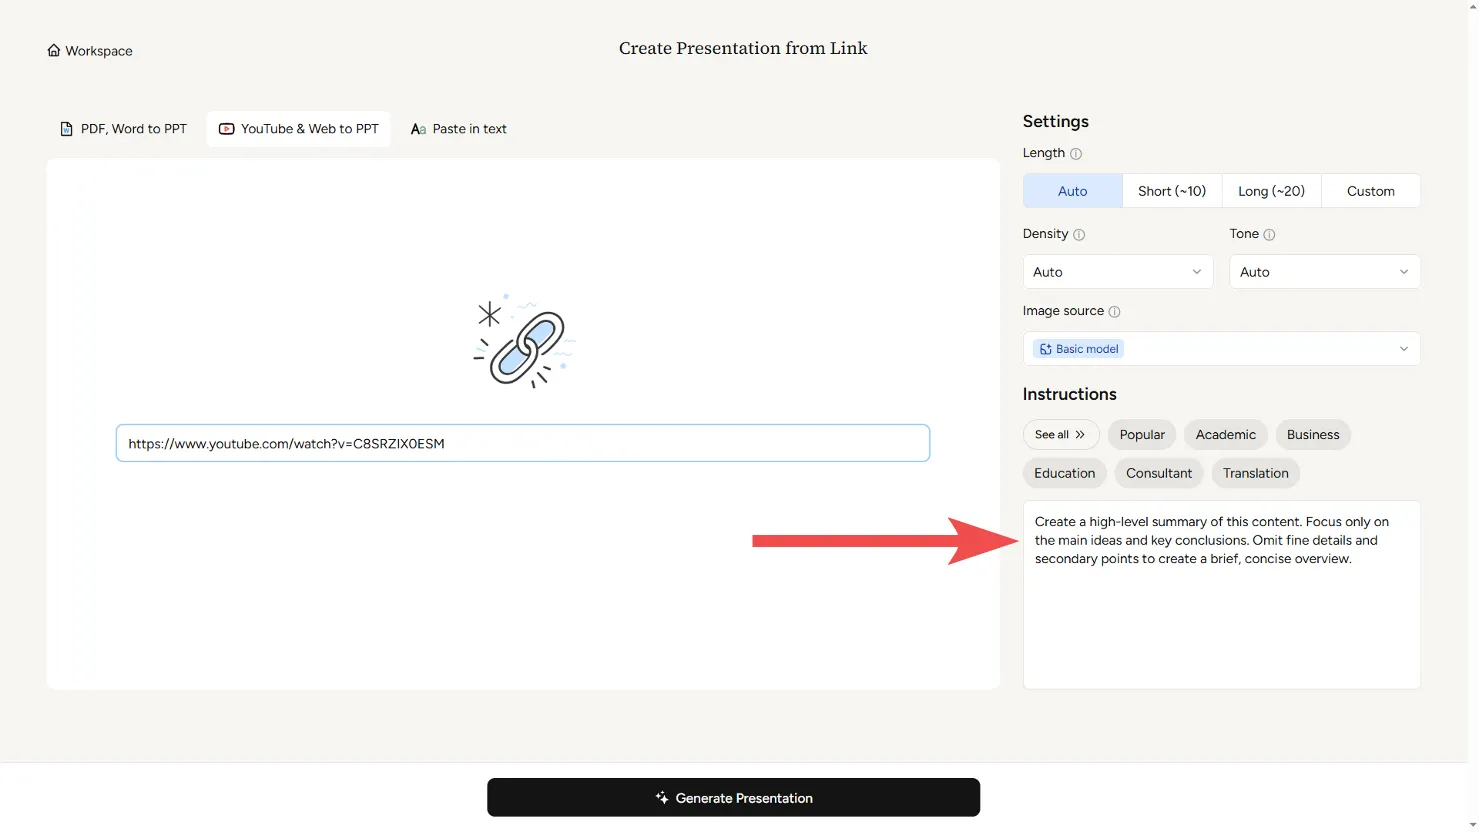Click the Length info icon
The image size is (1479, 832).
pyautogui.click(x=1076, y=154)
